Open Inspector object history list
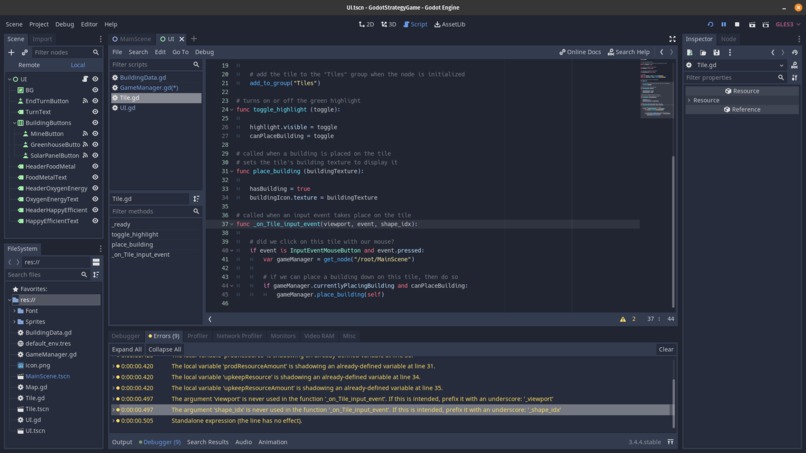Image resolution: width=806 pixels, height=453 pixels. (x=795, y=52)
